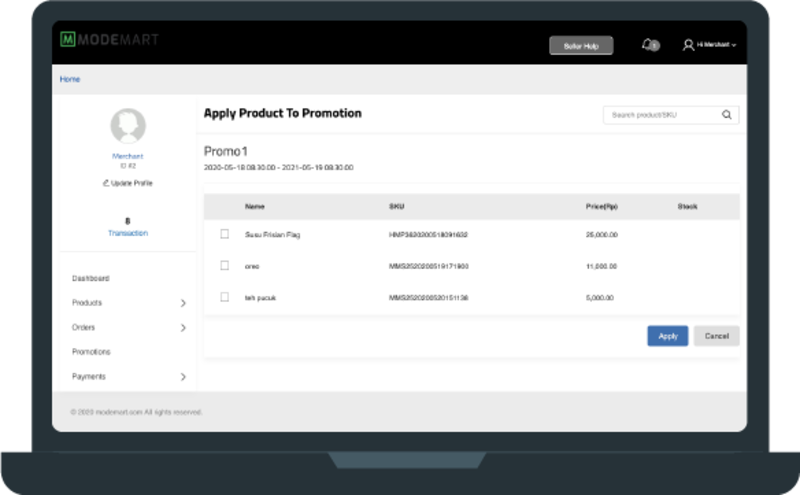Open Orders in the sidebar
The width and height of the screenshot is (800, 495).
(x=83, y=327)
